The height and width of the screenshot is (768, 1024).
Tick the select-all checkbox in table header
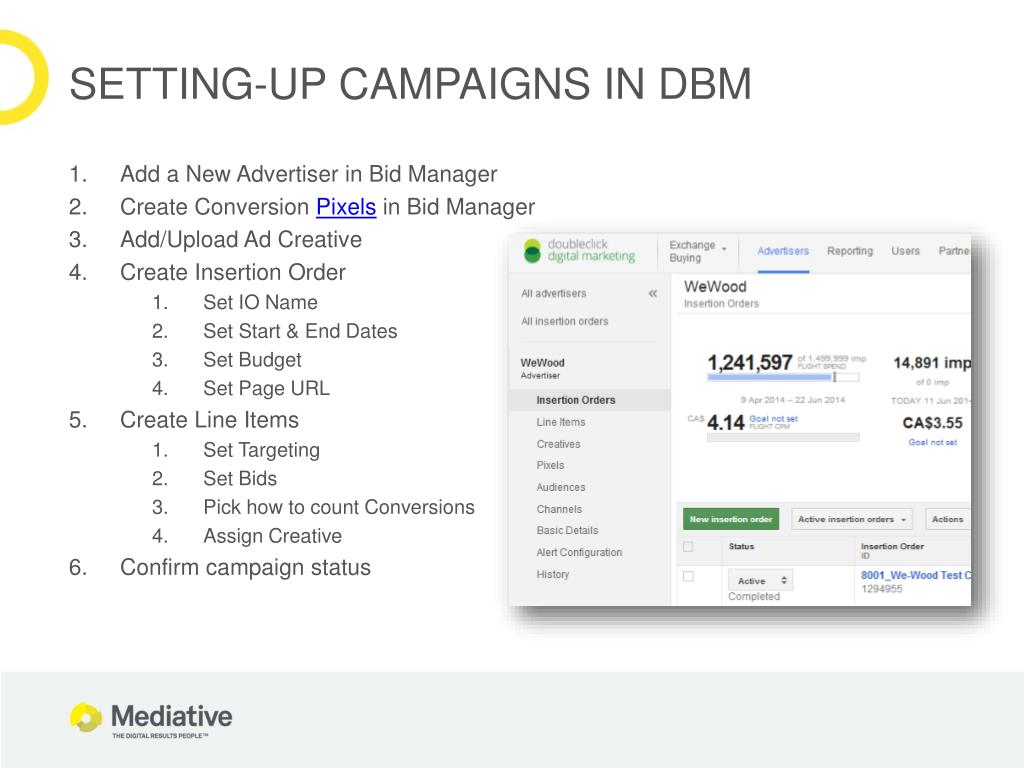pyautogui.click(x=688, y=547)
